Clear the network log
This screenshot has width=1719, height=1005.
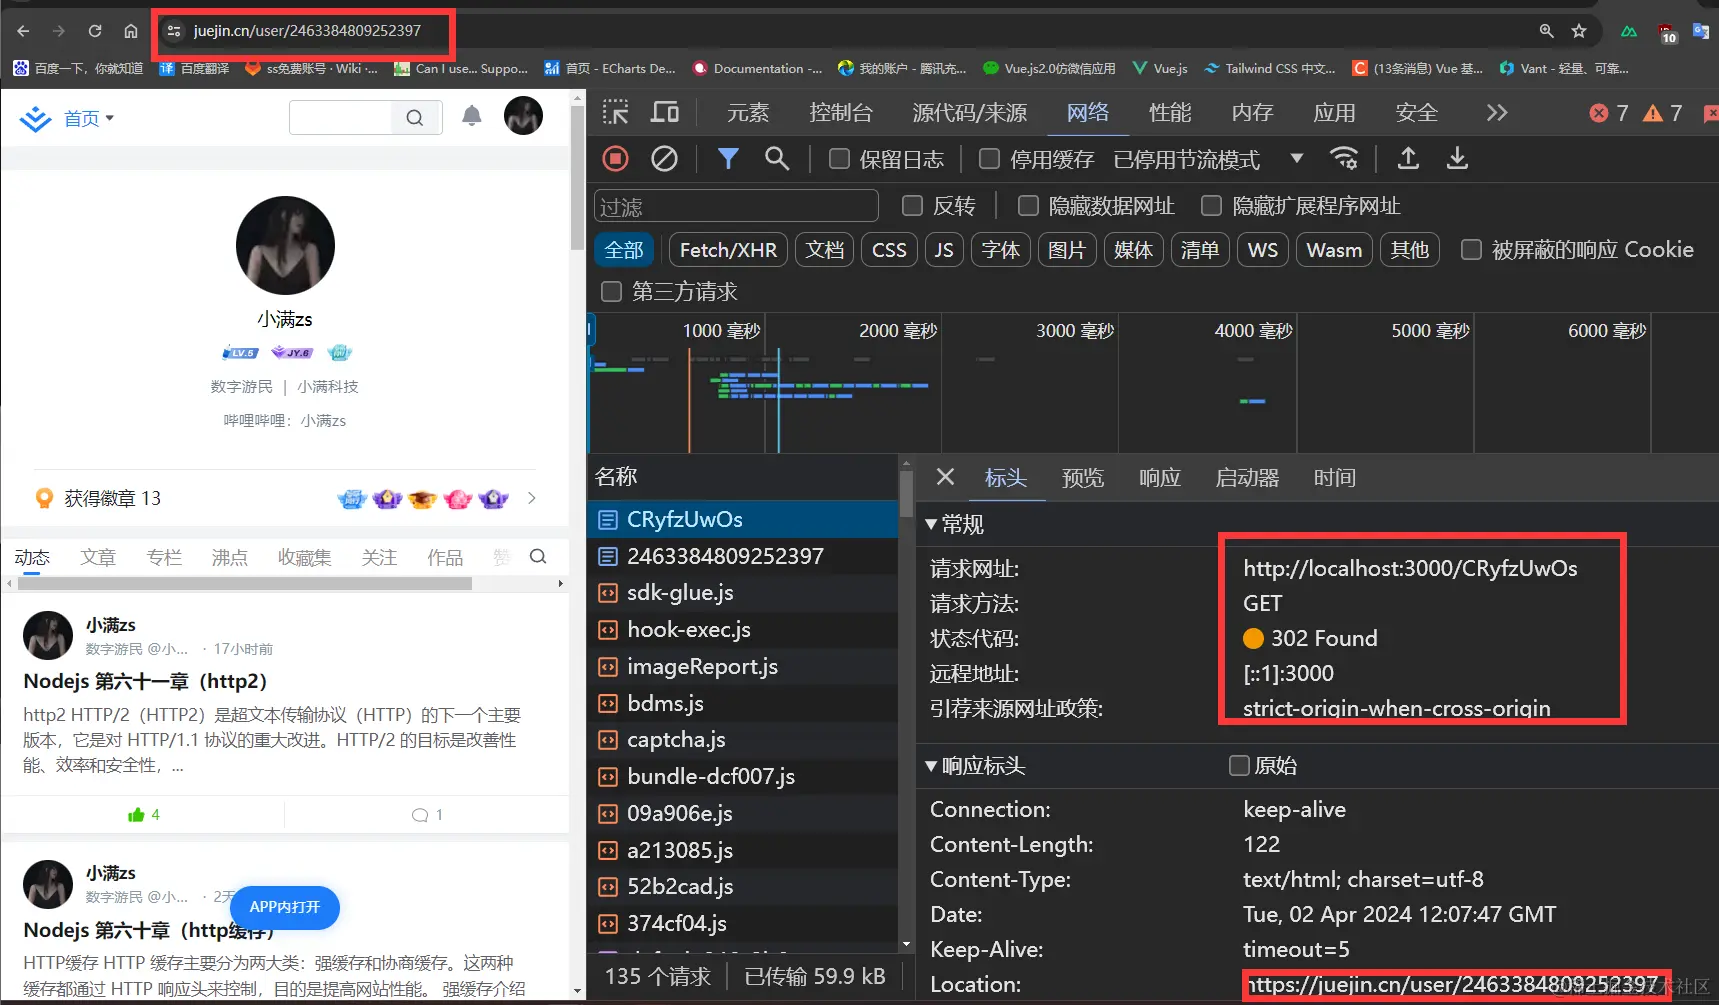664,158
